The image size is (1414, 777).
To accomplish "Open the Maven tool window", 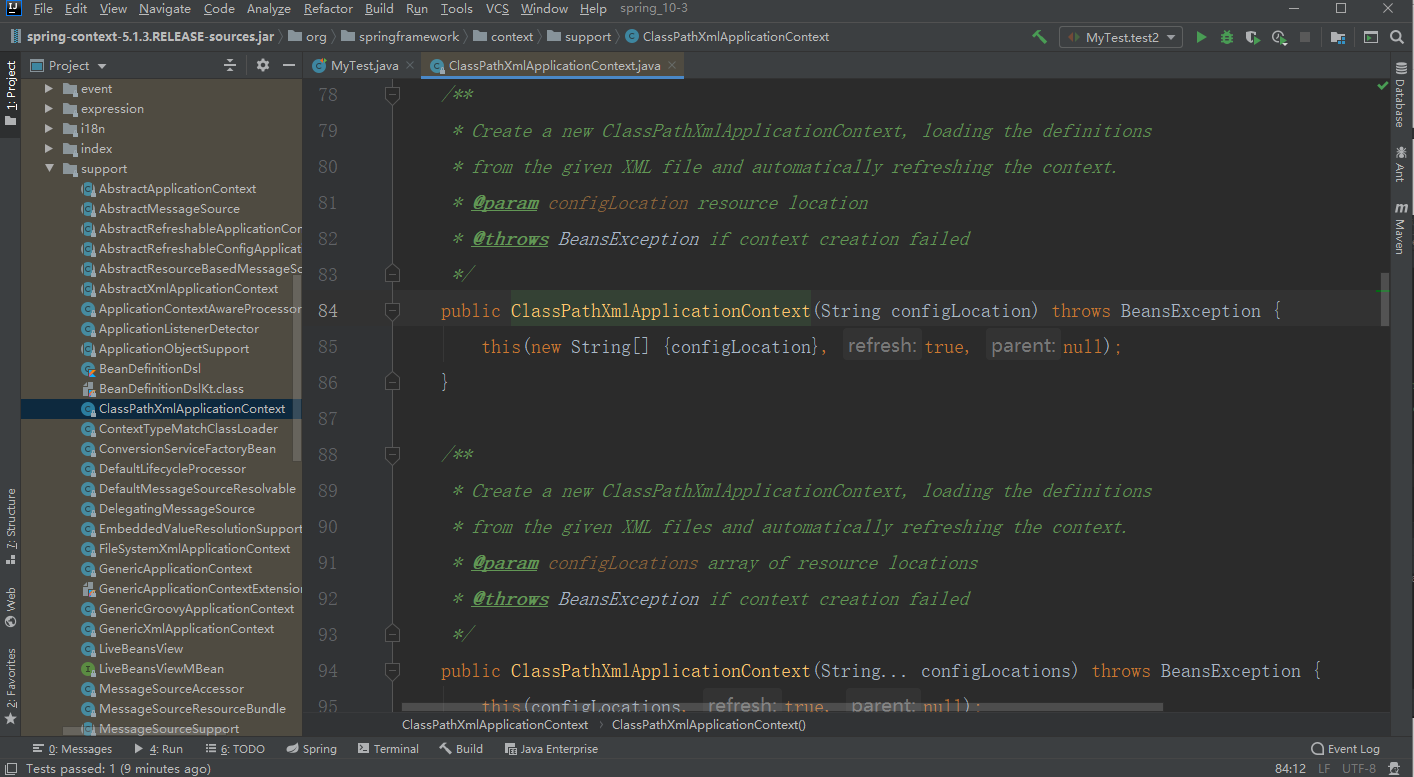I will pyautogui.click(x=1400, y=228).
